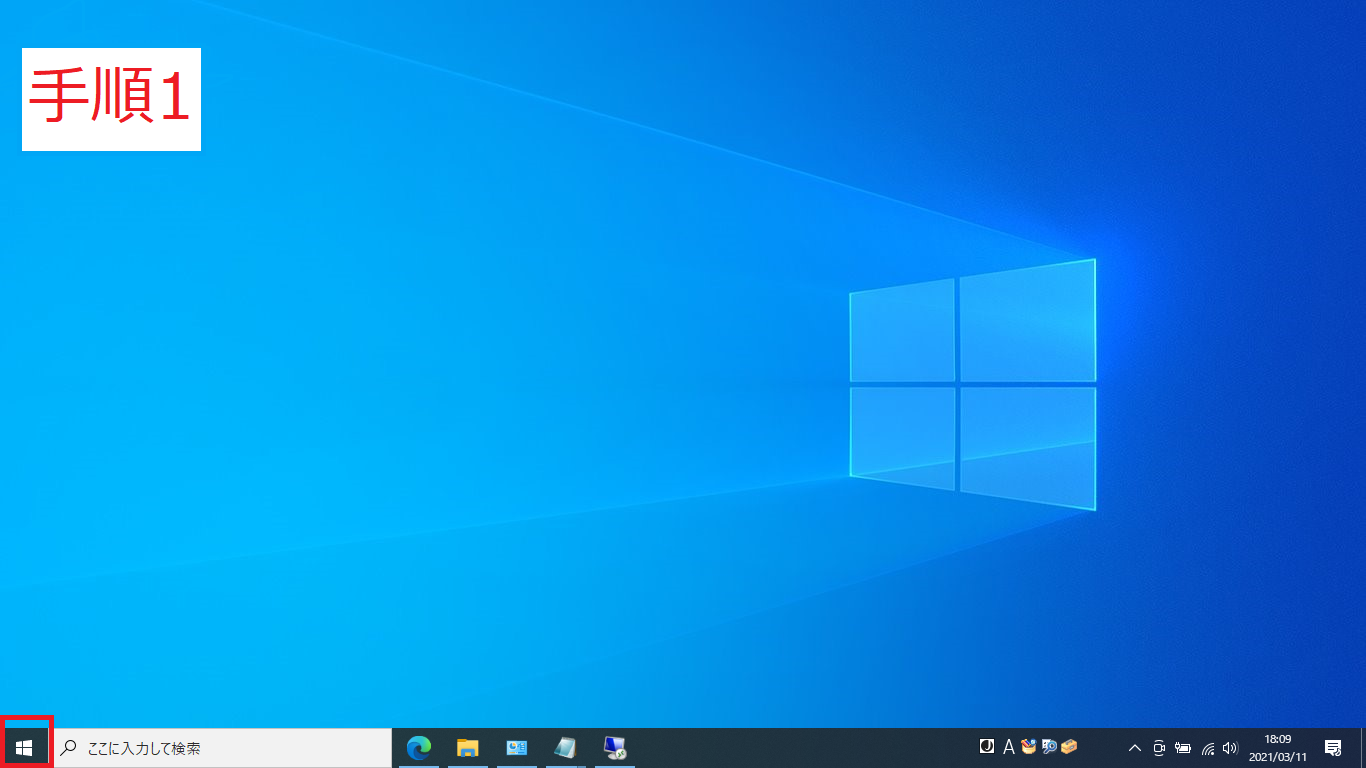Open the IME toolbox icon
This screenshot has width=1366, height=768.
1069,746
